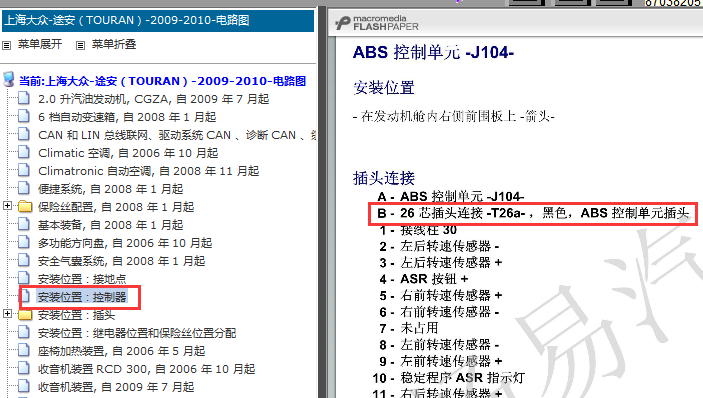Click pin 9 - 左前转速传感器 +
The height and width of the screenshot is (398, 703).
[x=440, y=361]
